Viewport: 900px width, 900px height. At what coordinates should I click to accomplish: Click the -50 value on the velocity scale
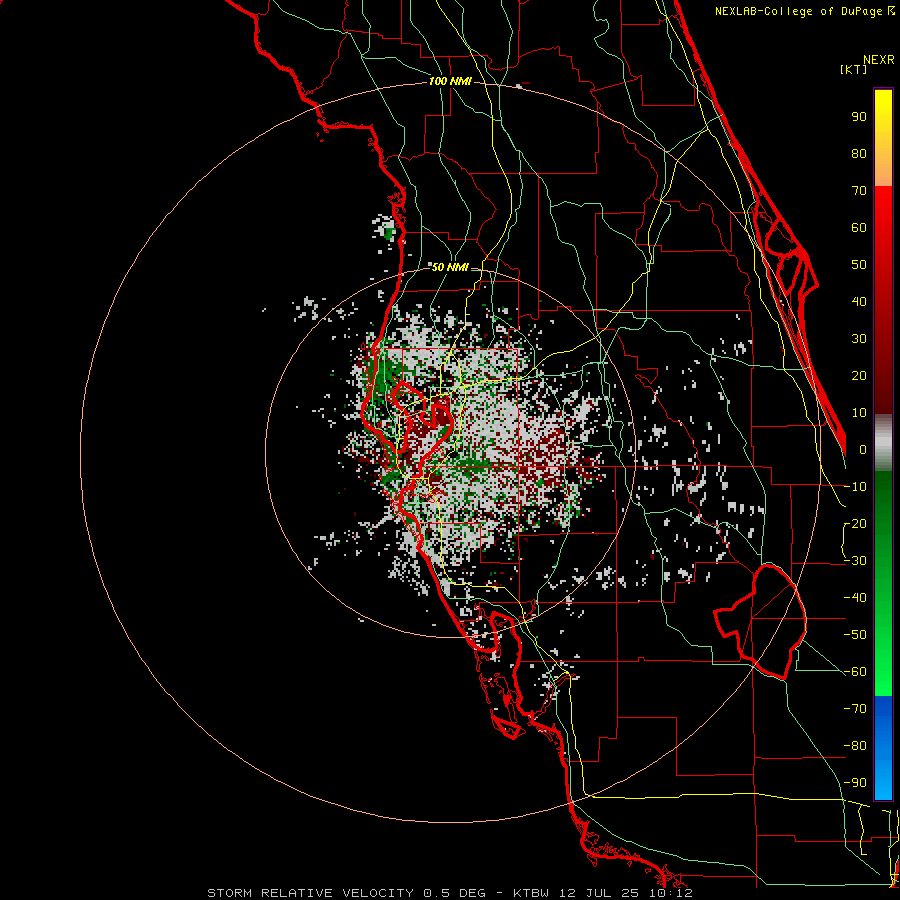click(x=855, y=634)
